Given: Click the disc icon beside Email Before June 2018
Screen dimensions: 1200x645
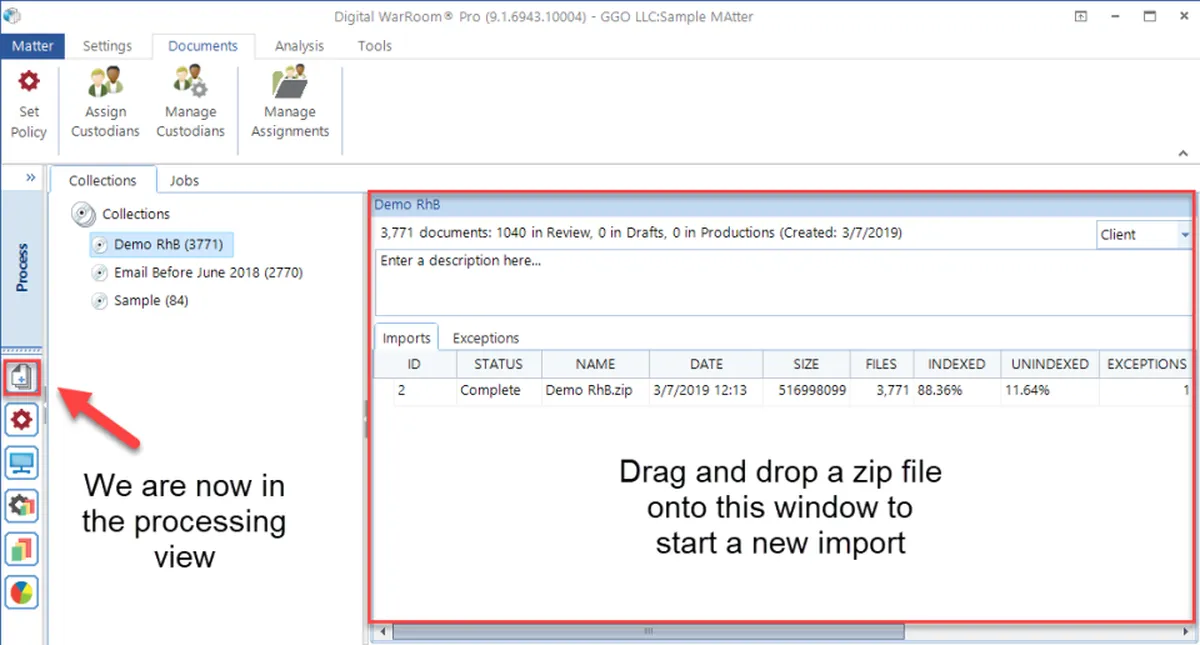Looking at the screenshot, I should tap(99, 273).
